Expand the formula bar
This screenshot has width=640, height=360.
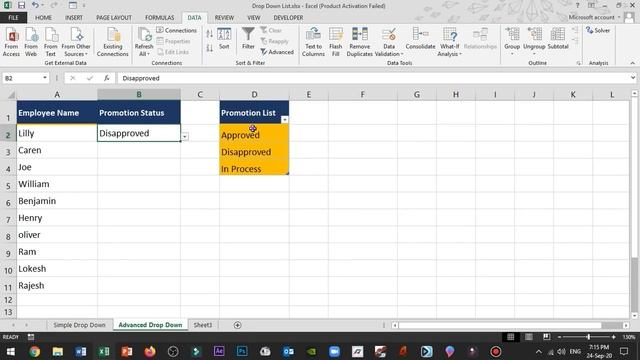pos(633,78)
